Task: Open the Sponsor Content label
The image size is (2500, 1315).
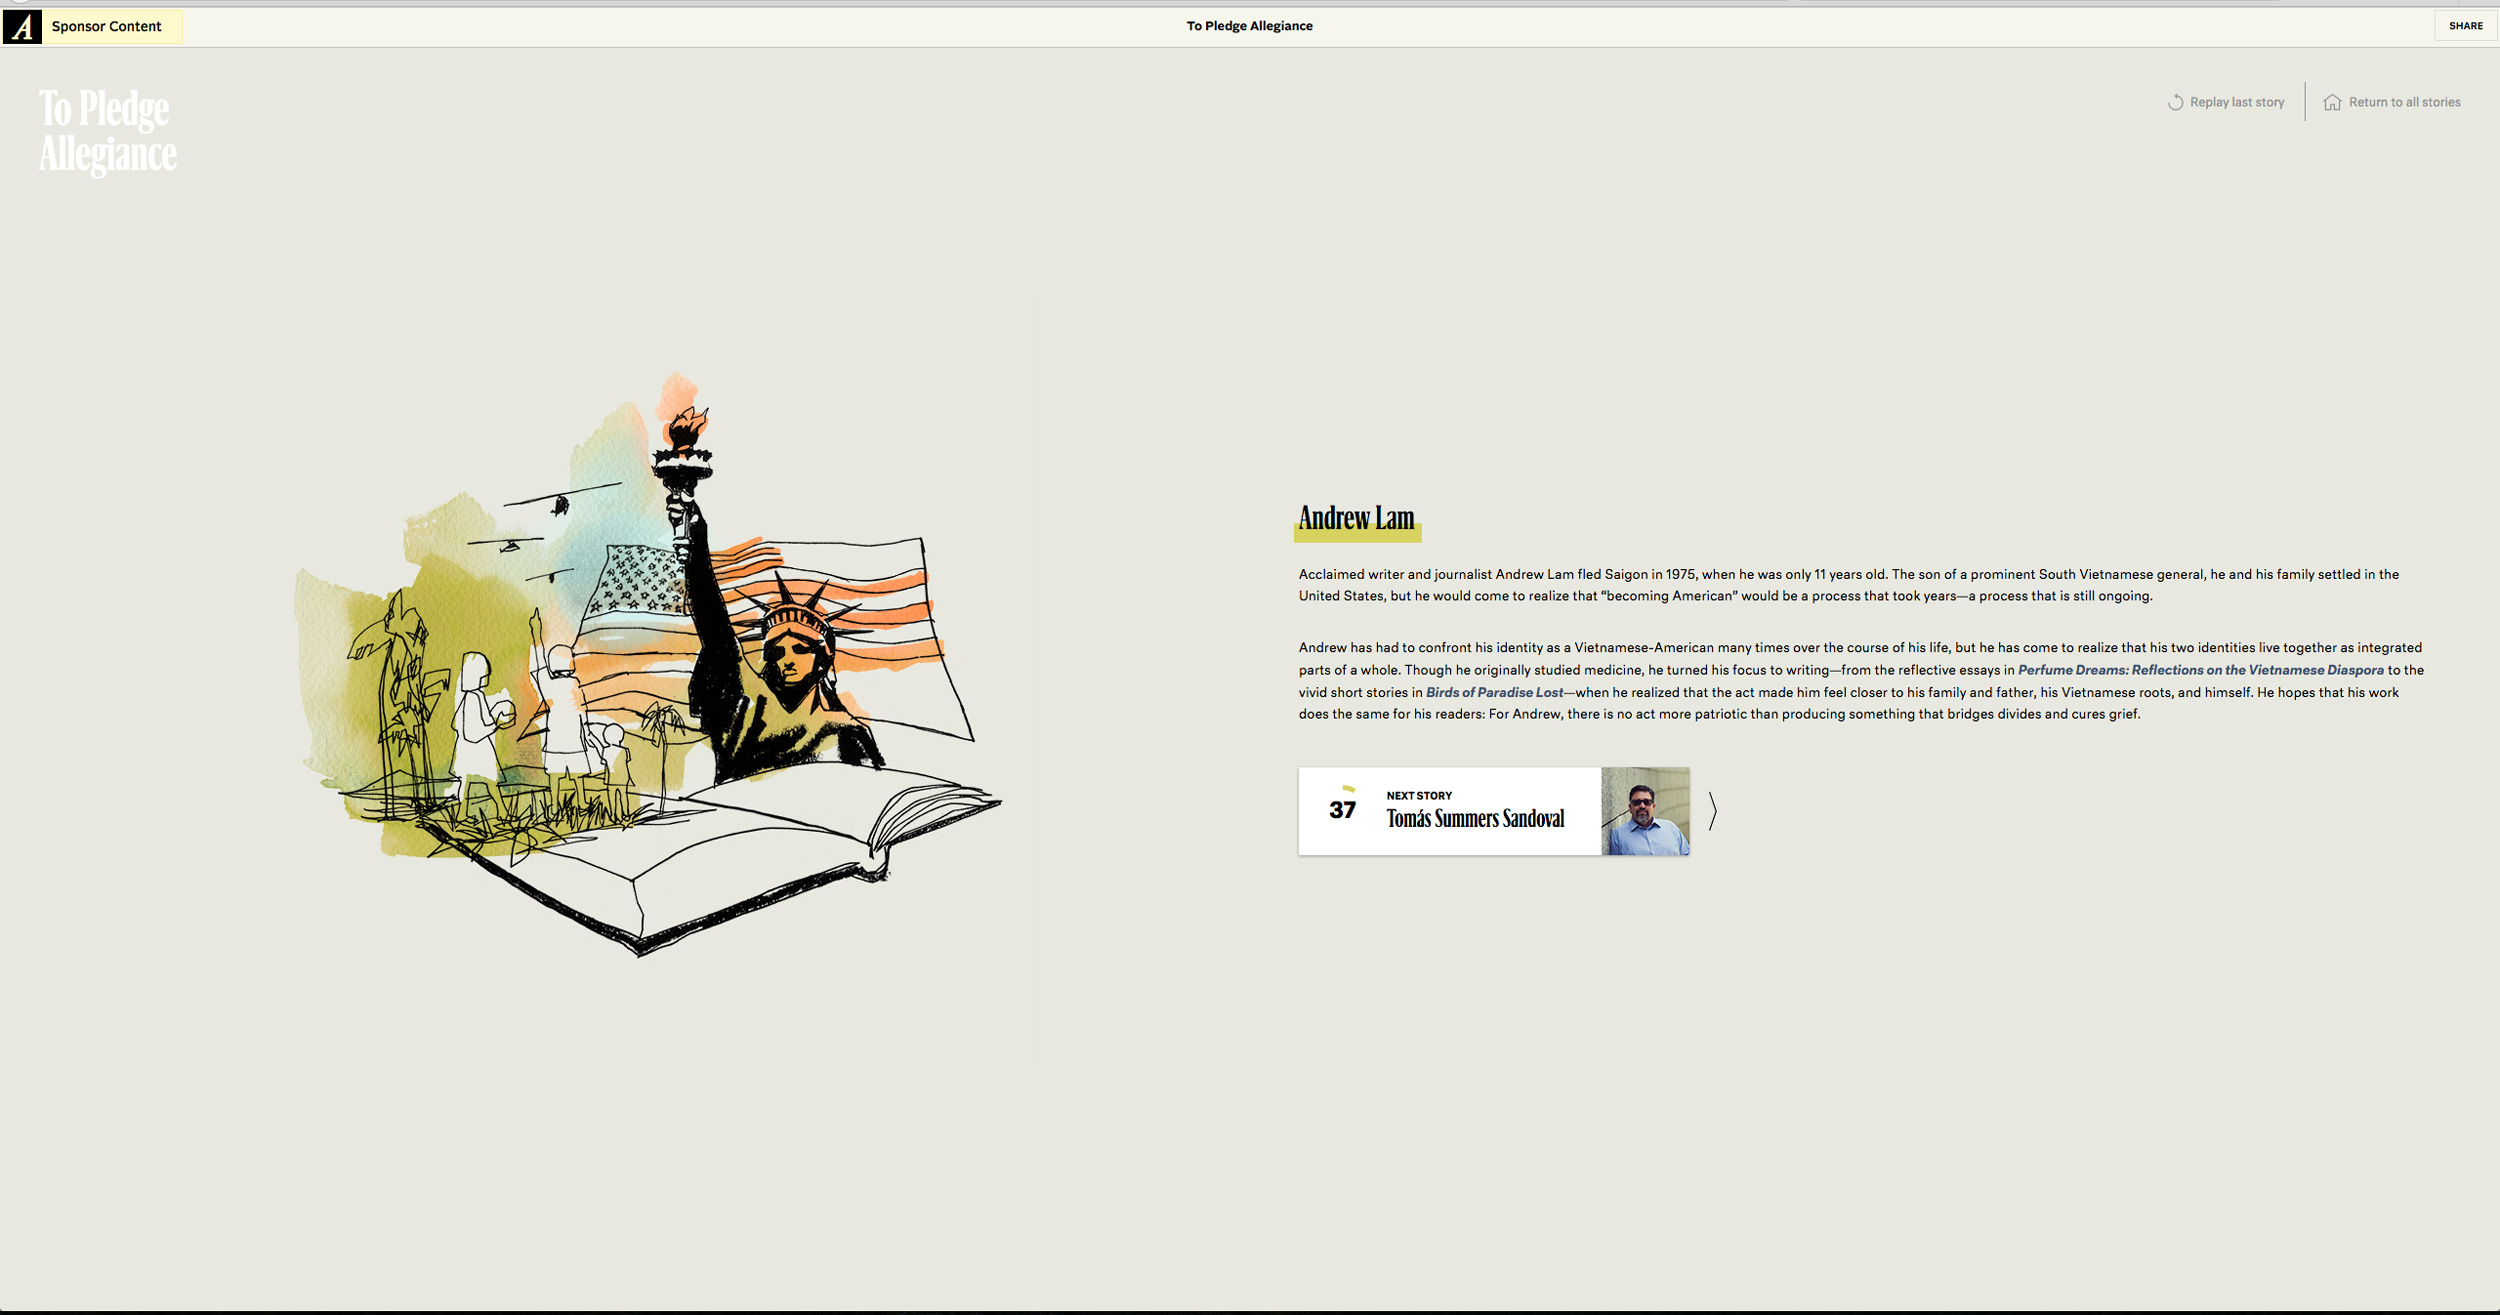Action: pyautogui.click(x=107, y=26)
